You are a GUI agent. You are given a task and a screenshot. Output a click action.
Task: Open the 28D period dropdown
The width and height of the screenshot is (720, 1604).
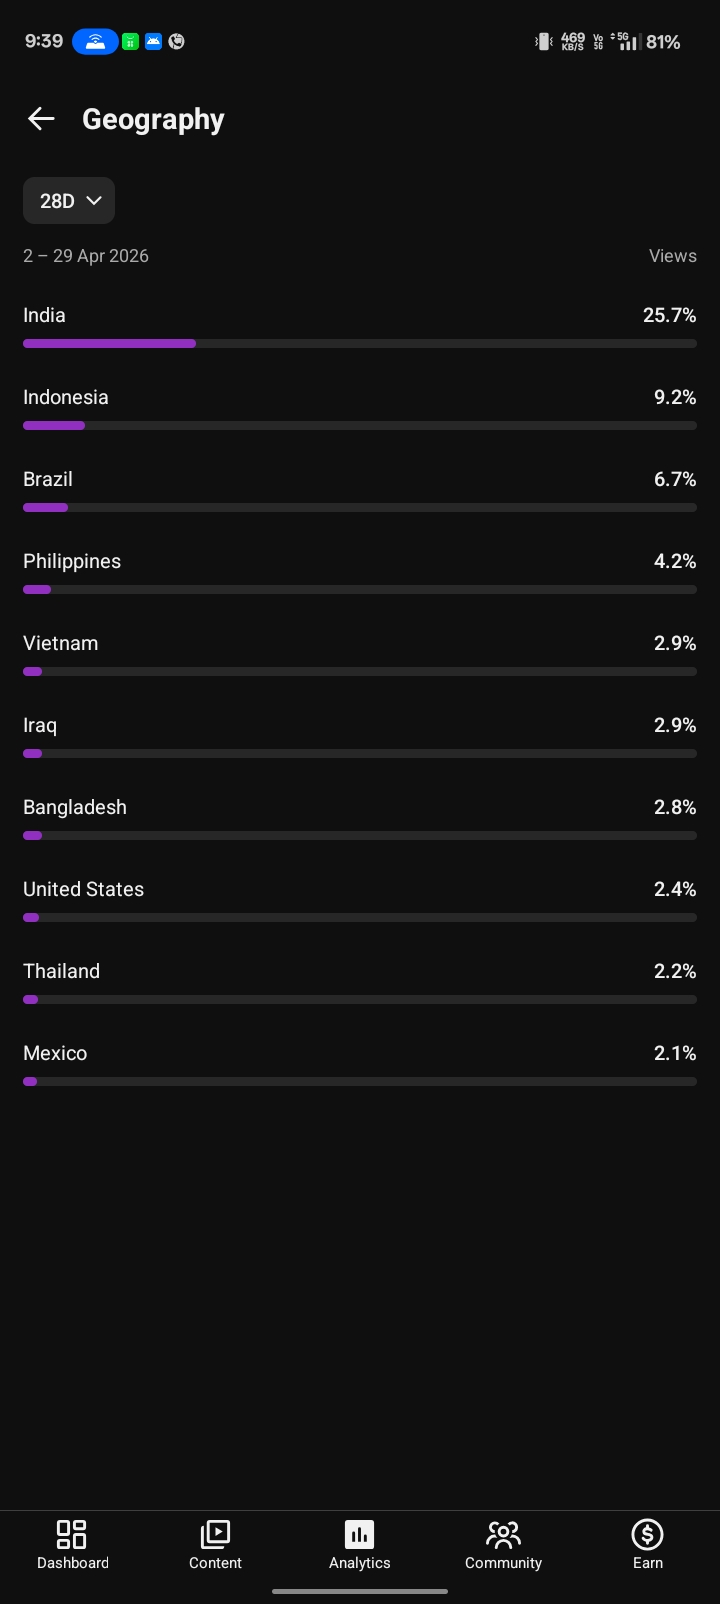coord(69,201)
